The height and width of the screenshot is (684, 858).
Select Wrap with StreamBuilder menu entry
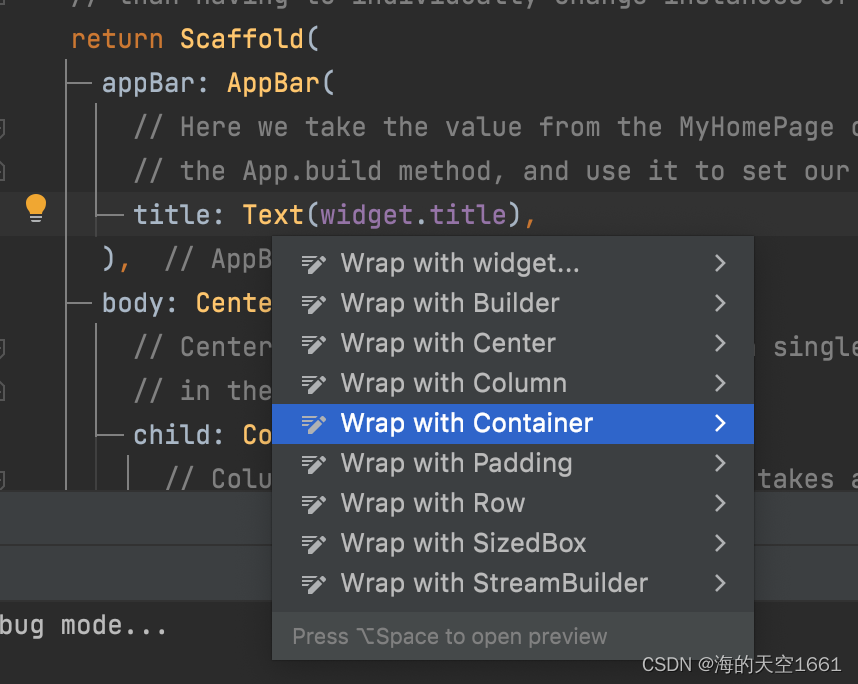click(494, 583)
